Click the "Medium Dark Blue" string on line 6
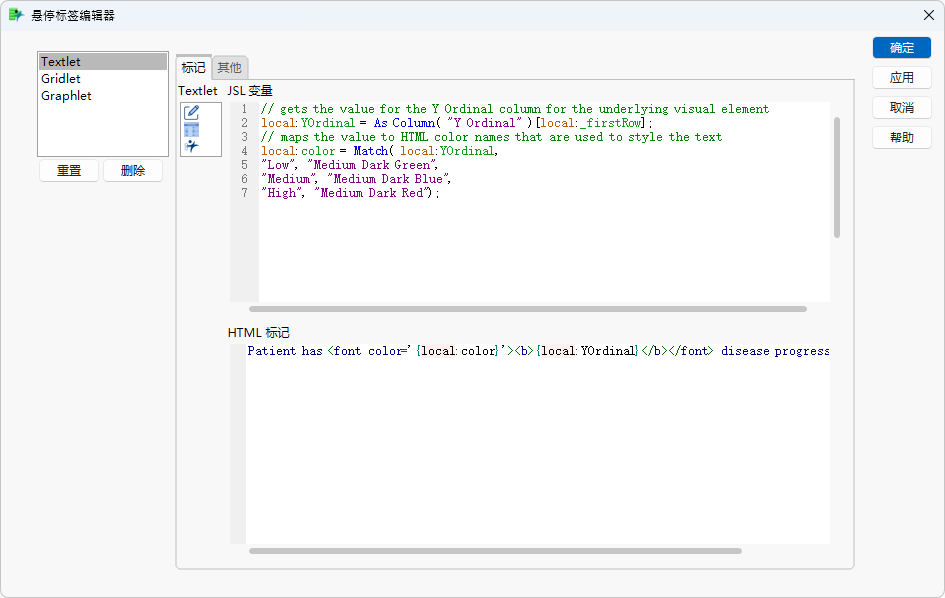The width and height of the screenshot is (945, 598). click(389, 178)
